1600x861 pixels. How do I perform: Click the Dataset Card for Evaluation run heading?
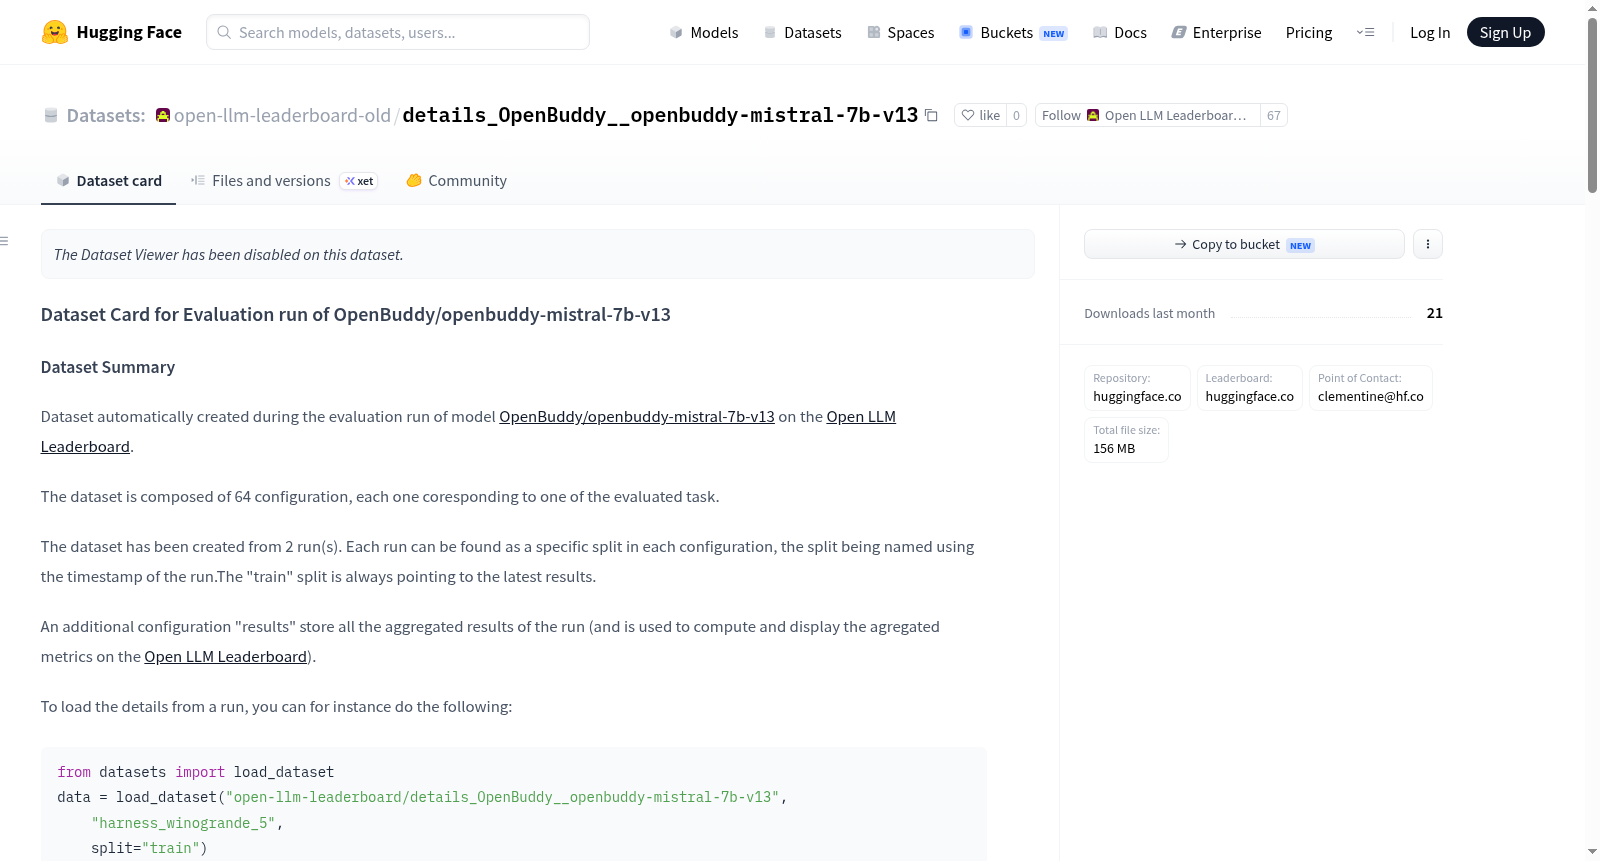click(x=356, y=314)
